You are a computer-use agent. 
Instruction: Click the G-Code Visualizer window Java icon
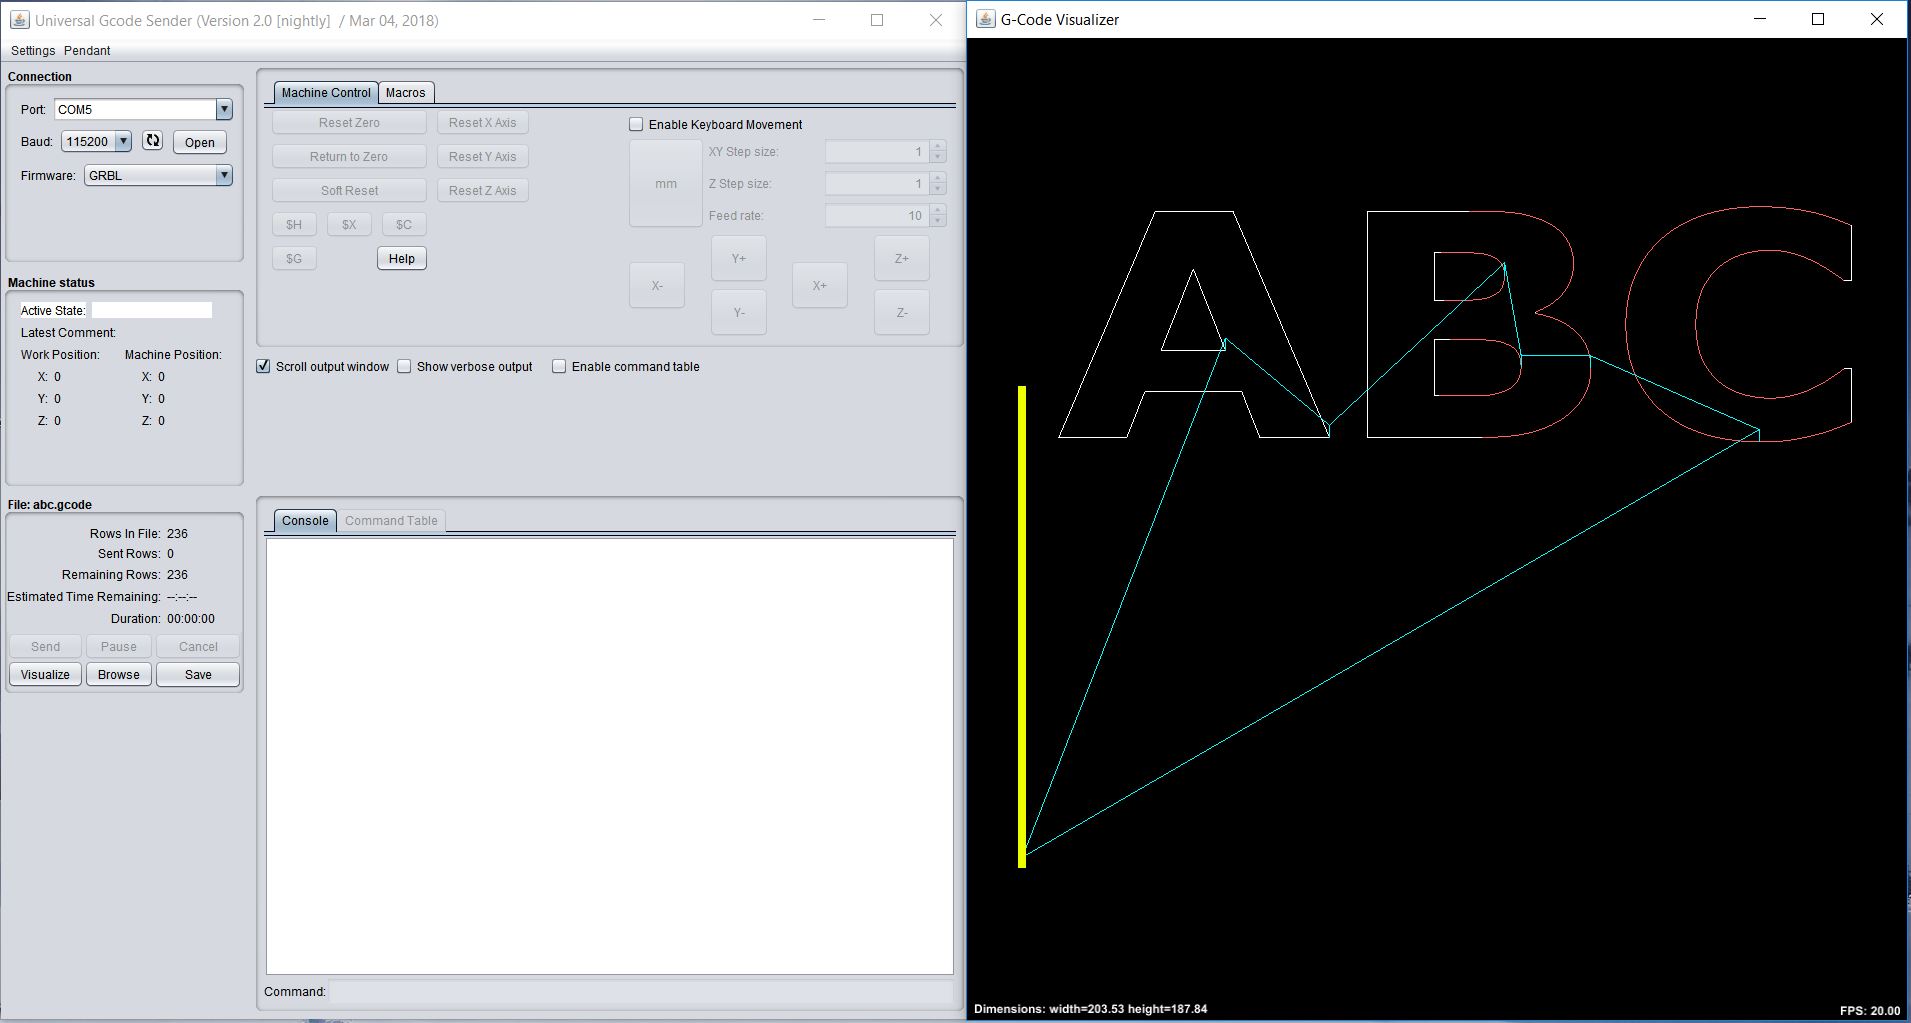pyautogui.click(x=985, y=19)
